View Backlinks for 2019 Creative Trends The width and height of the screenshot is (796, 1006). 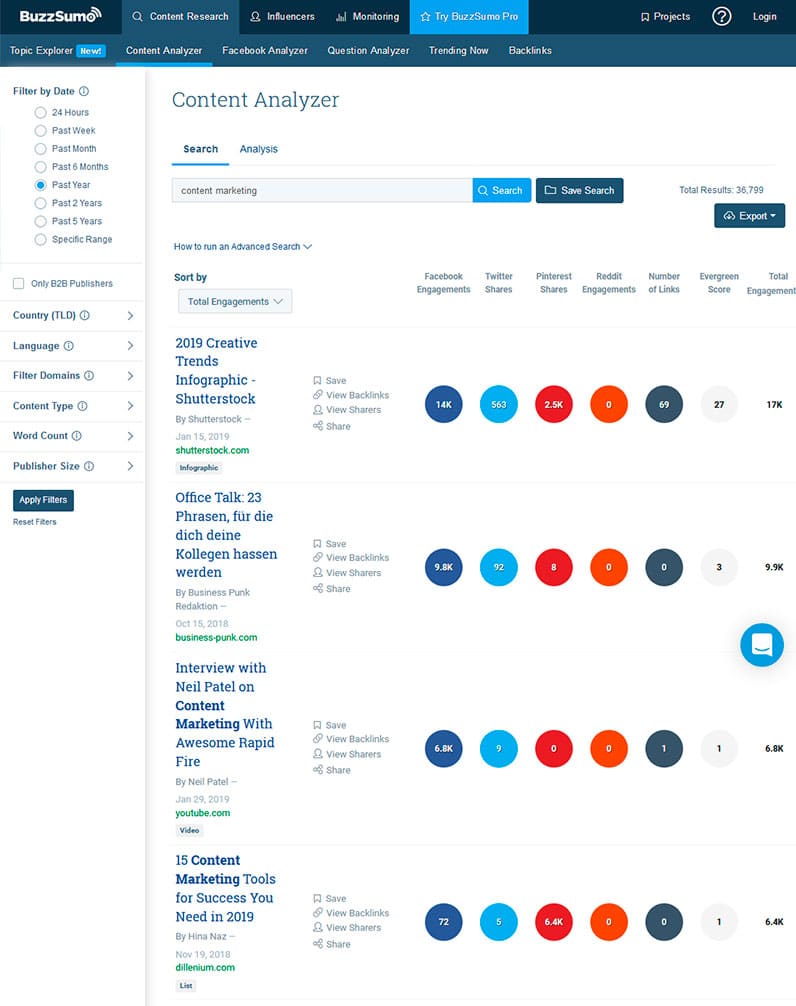coord(351,395)
